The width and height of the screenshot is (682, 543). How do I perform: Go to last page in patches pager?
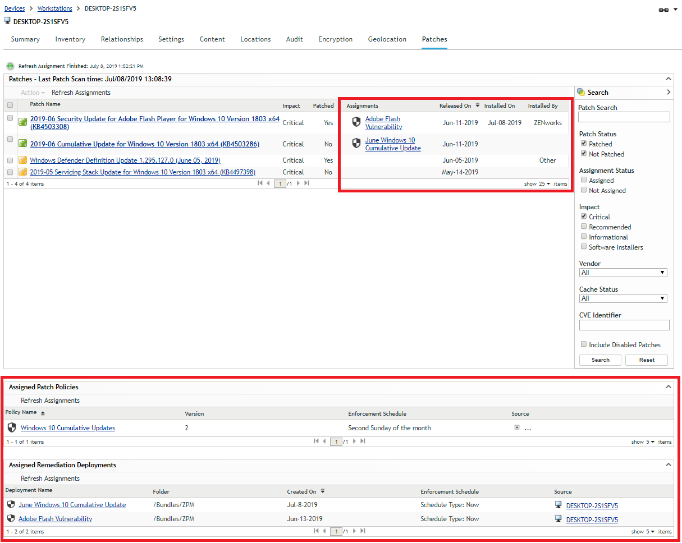[x=307, y=183]
